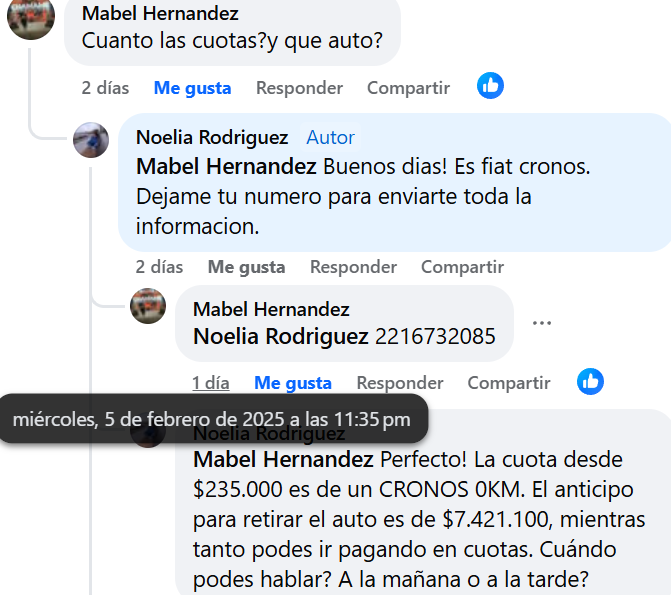Screen dimensions: 671x595
Task: Toggle Me gusta on Noelia's fiat cronos reply
Action: (246, 267)
